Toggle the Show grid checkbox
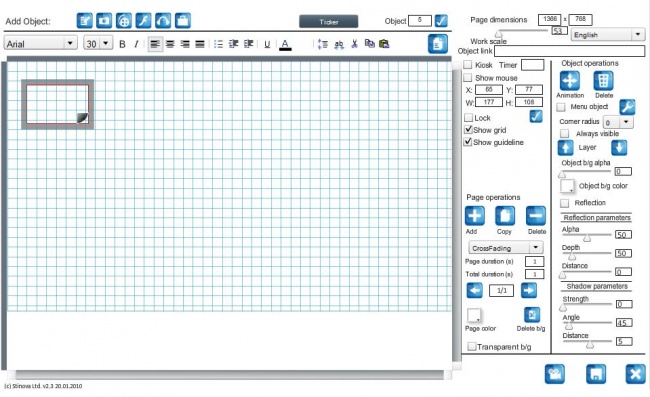The width and height of the screenshot is (650, 397). (x=468, y=130)
